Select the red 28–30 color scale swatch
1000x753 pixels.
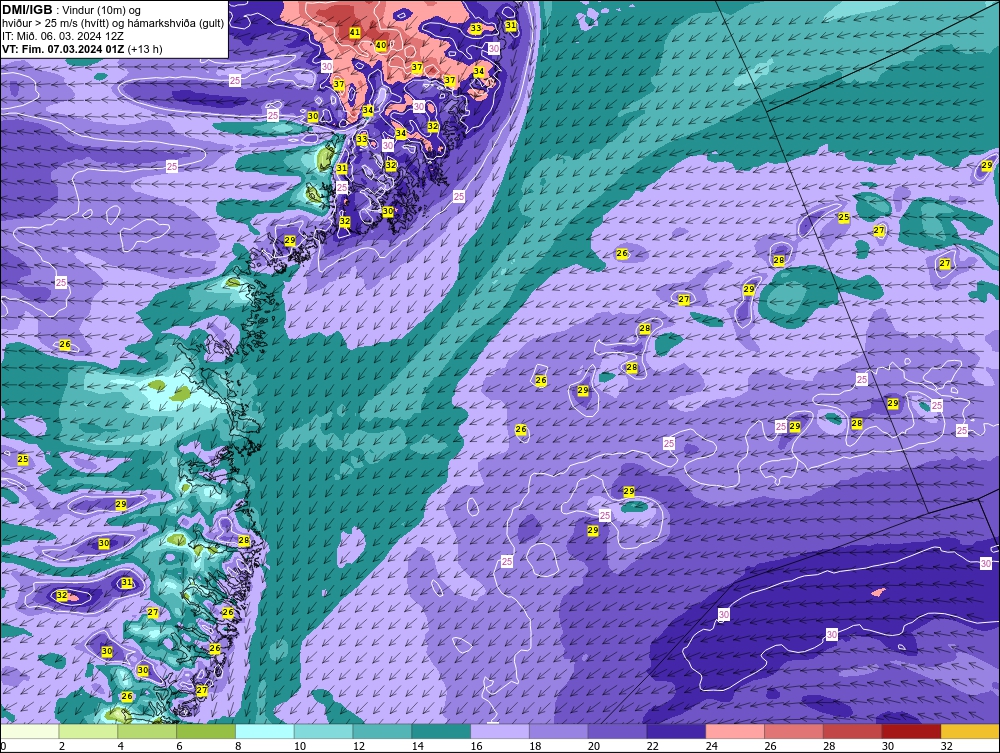point(853,731)
